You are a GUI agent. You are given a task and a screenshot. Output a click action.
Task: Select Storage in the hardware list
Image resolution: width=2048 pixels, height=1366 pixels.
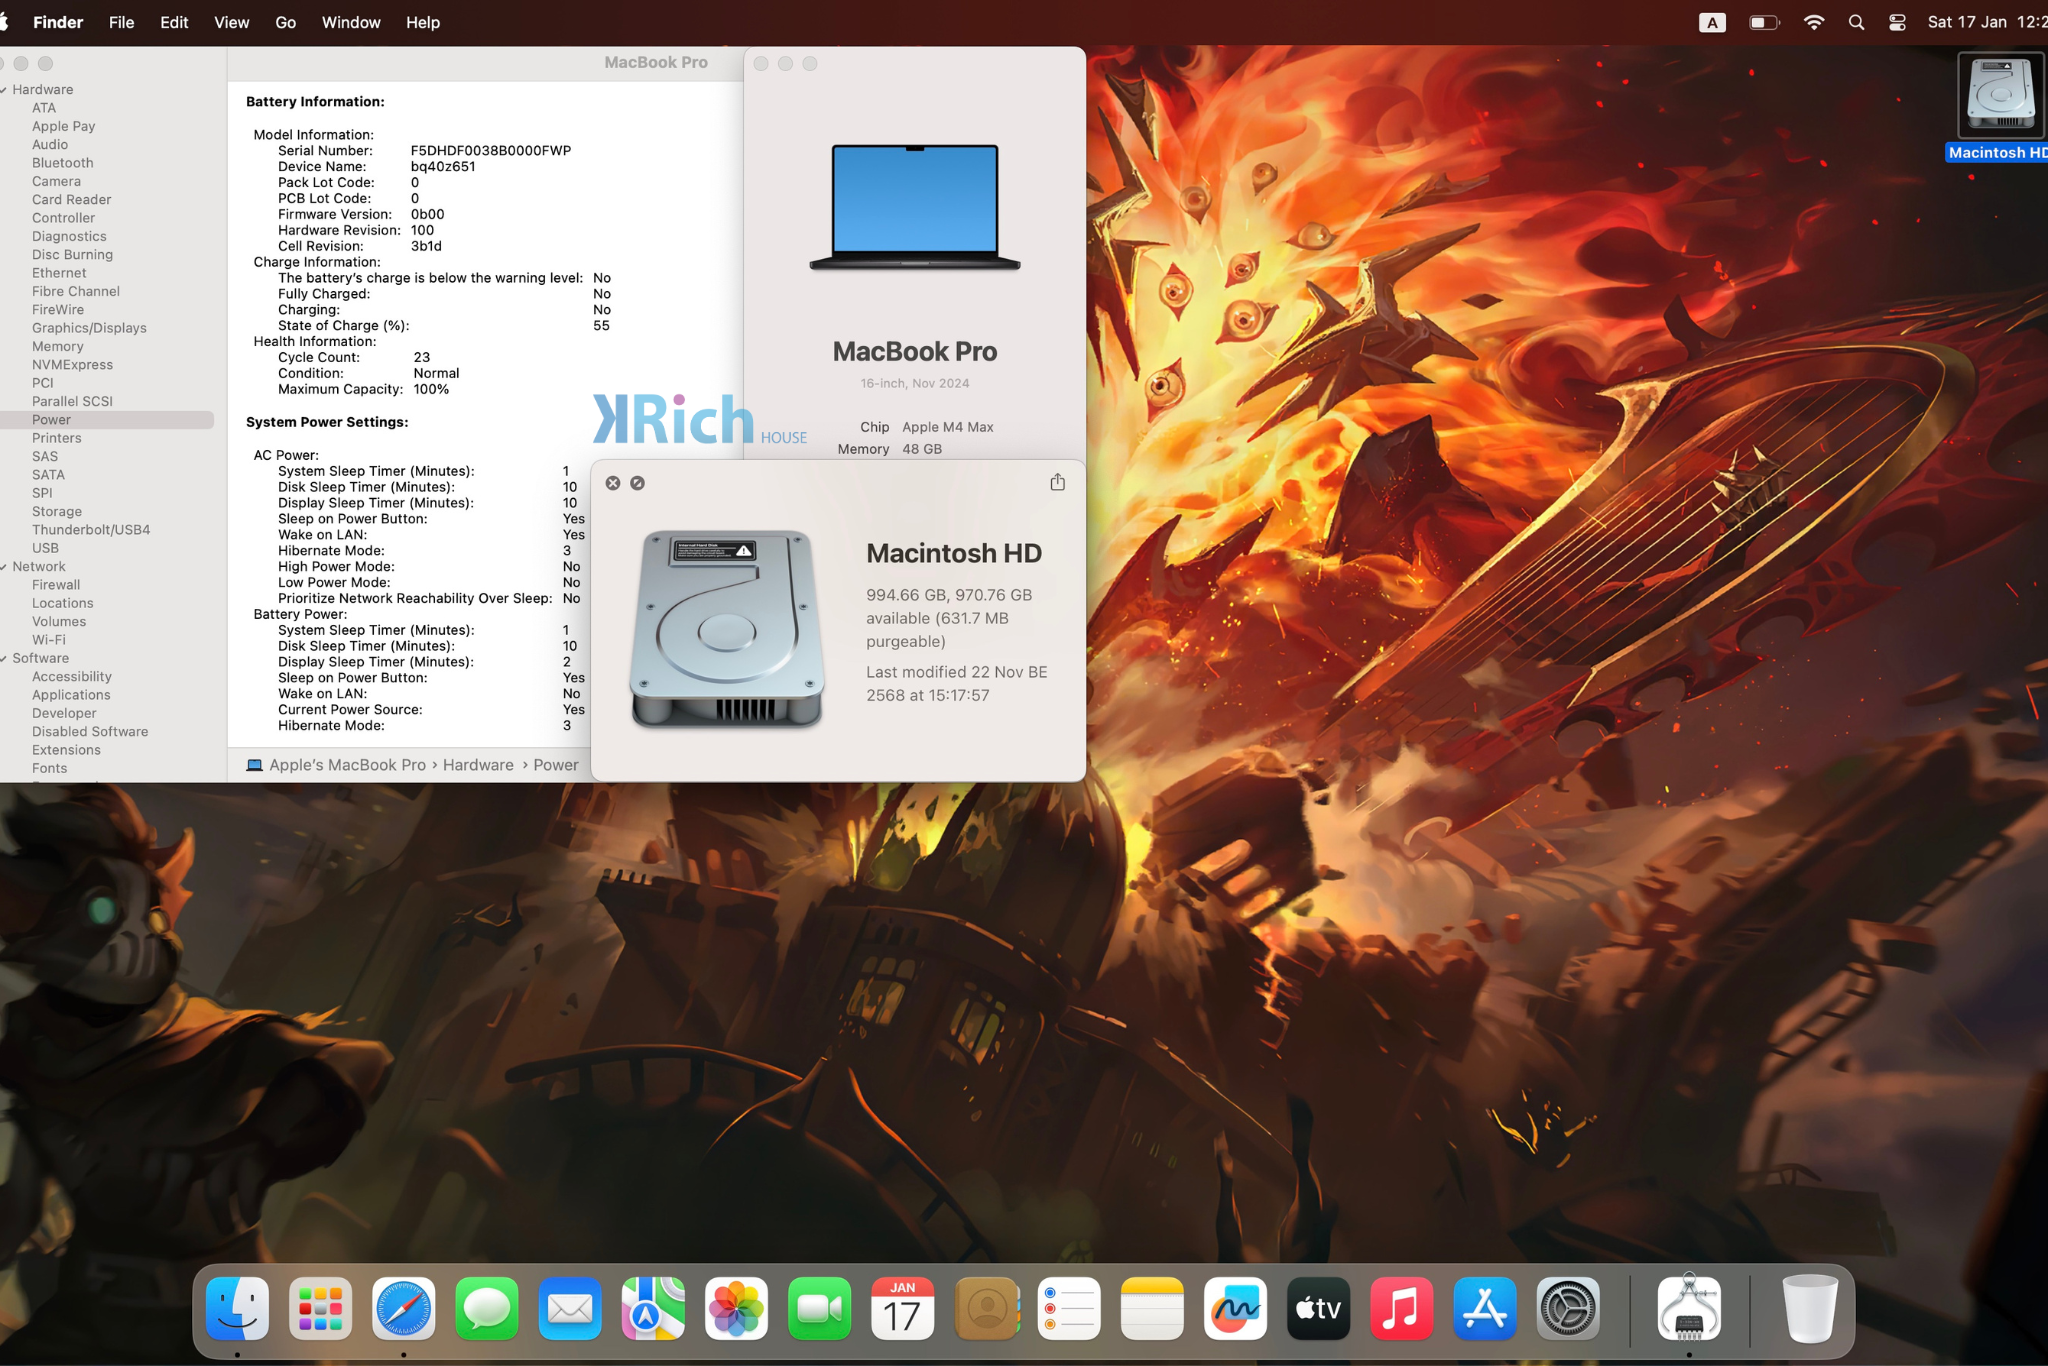coord(57,511)
